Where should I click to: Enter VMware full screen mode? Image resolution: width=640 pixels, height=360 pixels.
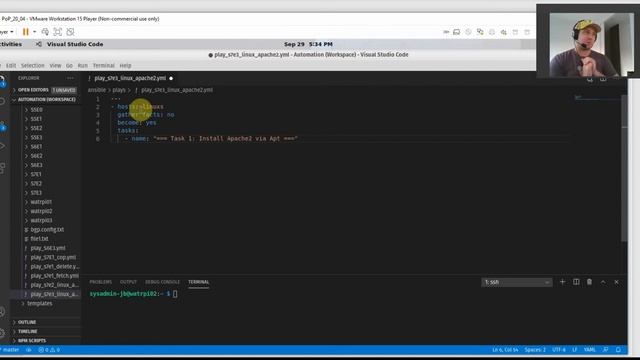coord(58,32)
